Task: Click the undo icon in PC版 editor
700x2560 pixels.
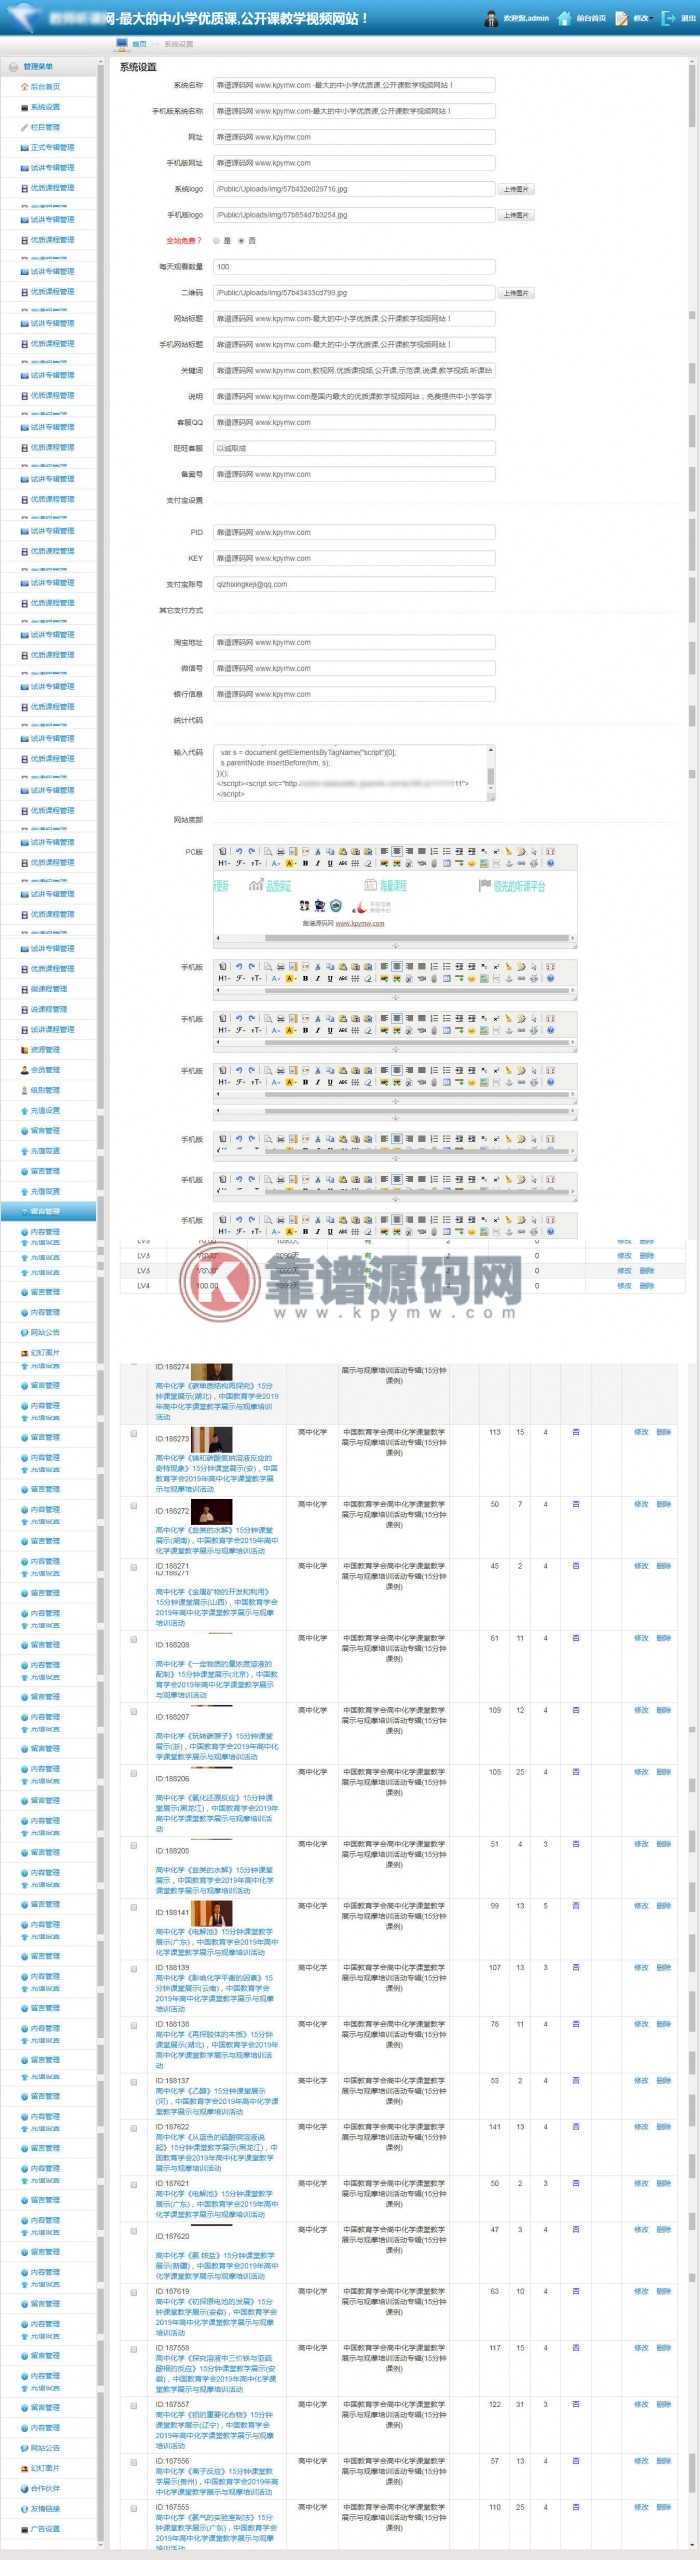Action: pos(239,851)
